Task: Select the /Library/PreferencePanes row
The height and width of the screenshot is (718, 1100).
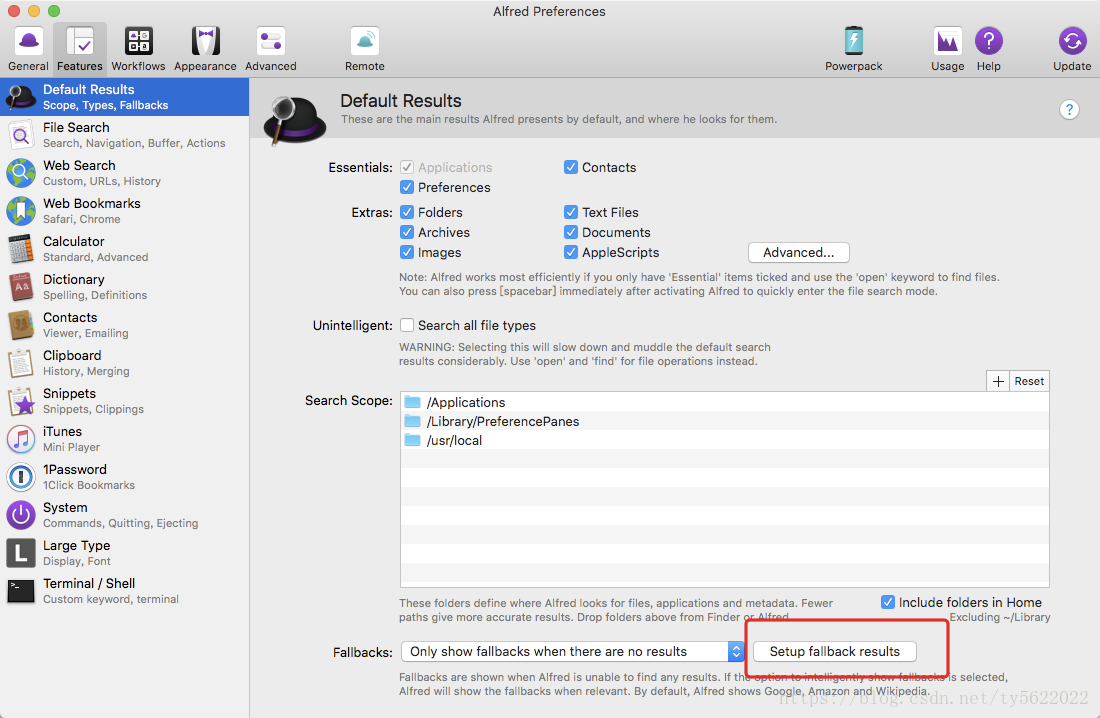Action: pos(725,421)
